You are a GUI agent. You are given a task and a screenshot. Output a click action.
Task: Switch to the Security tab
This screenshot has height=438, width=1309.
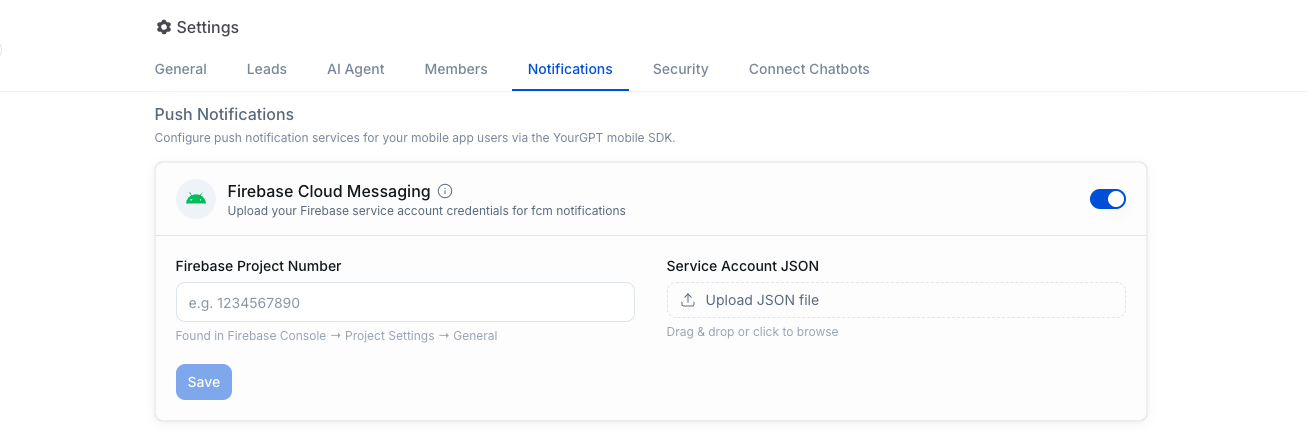[x=681, y=69]
